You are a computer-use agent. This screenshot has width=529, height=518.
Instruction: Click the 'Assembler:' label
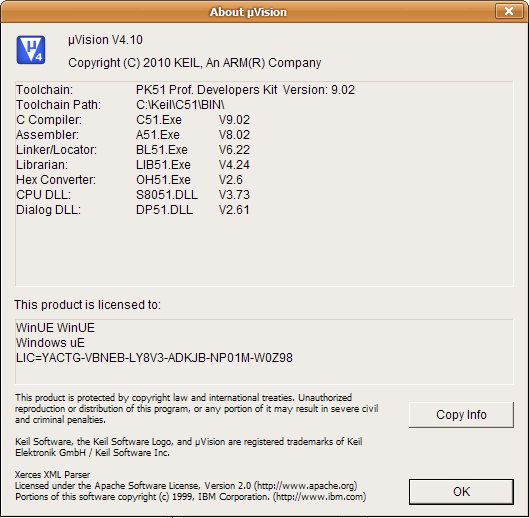click(47, 135)
